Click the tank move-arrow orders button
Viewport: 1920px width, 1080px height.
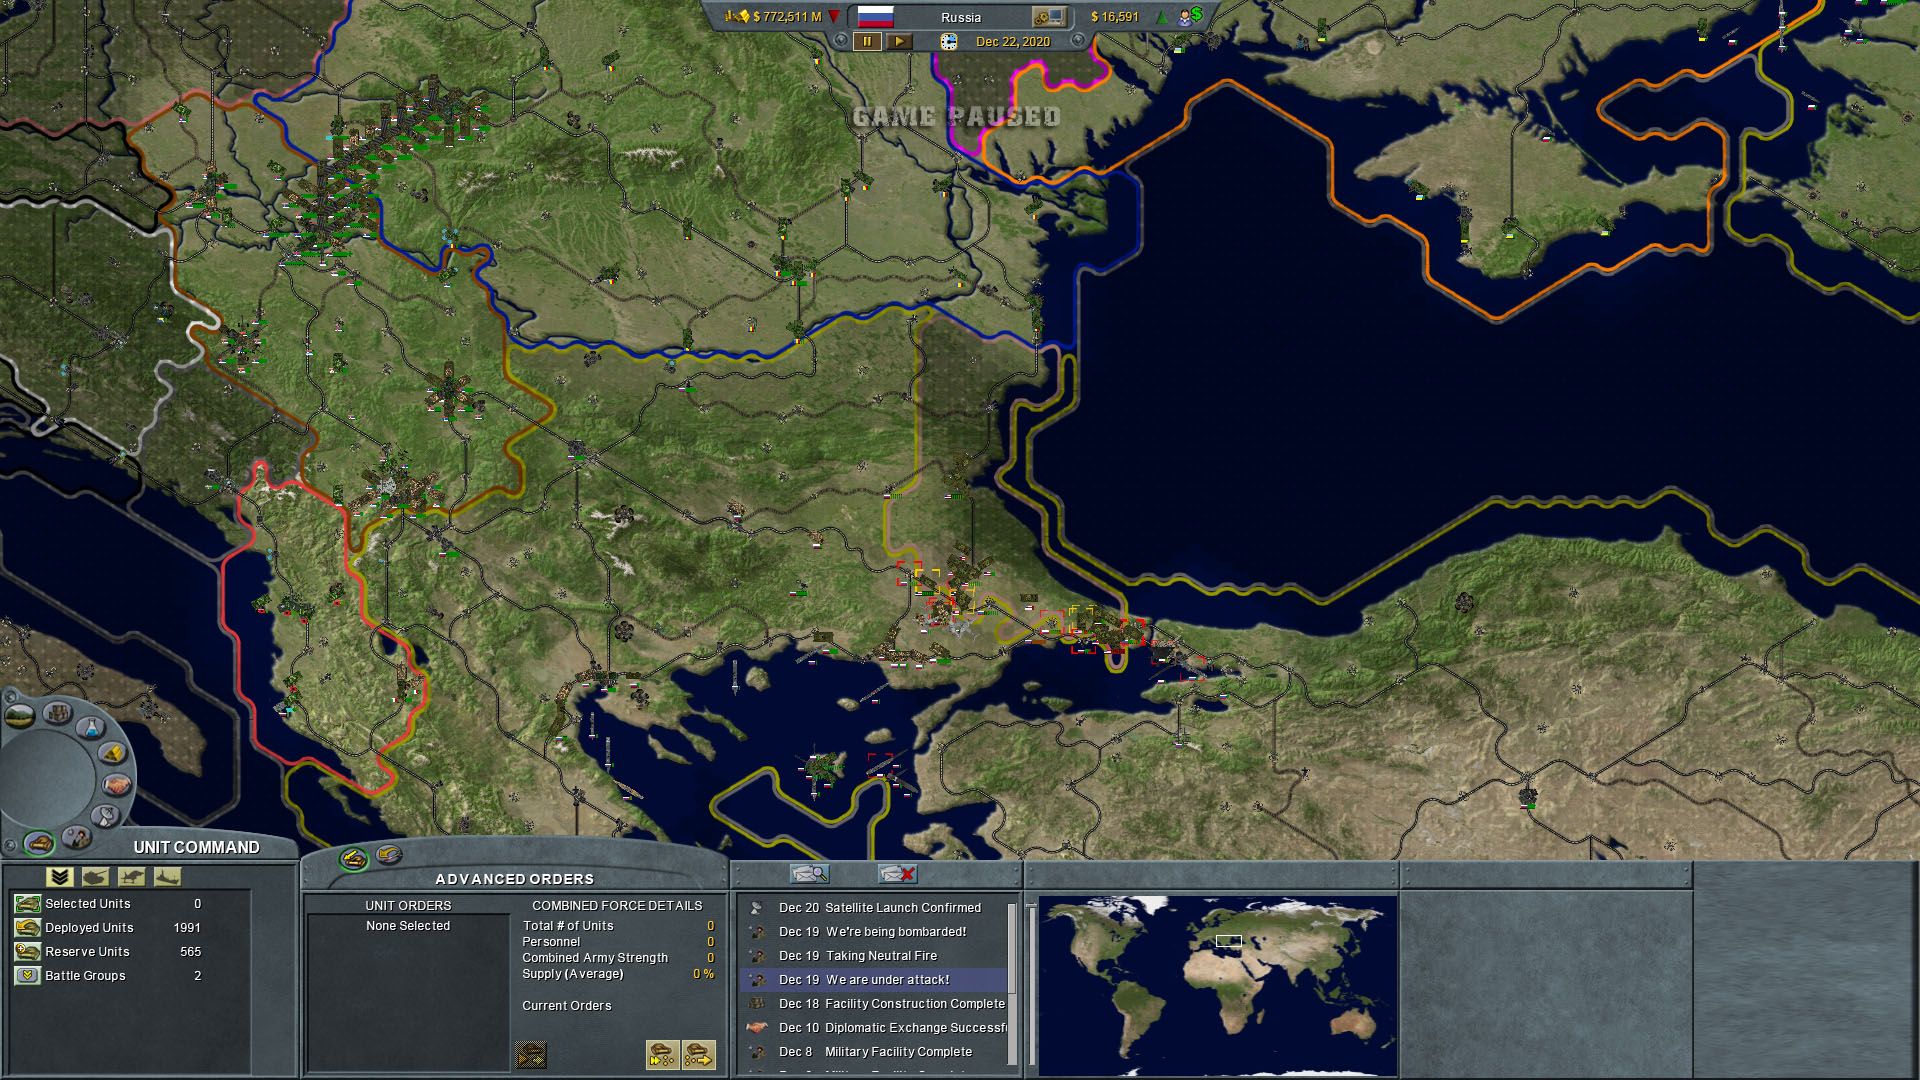(x=699, y=1054)
